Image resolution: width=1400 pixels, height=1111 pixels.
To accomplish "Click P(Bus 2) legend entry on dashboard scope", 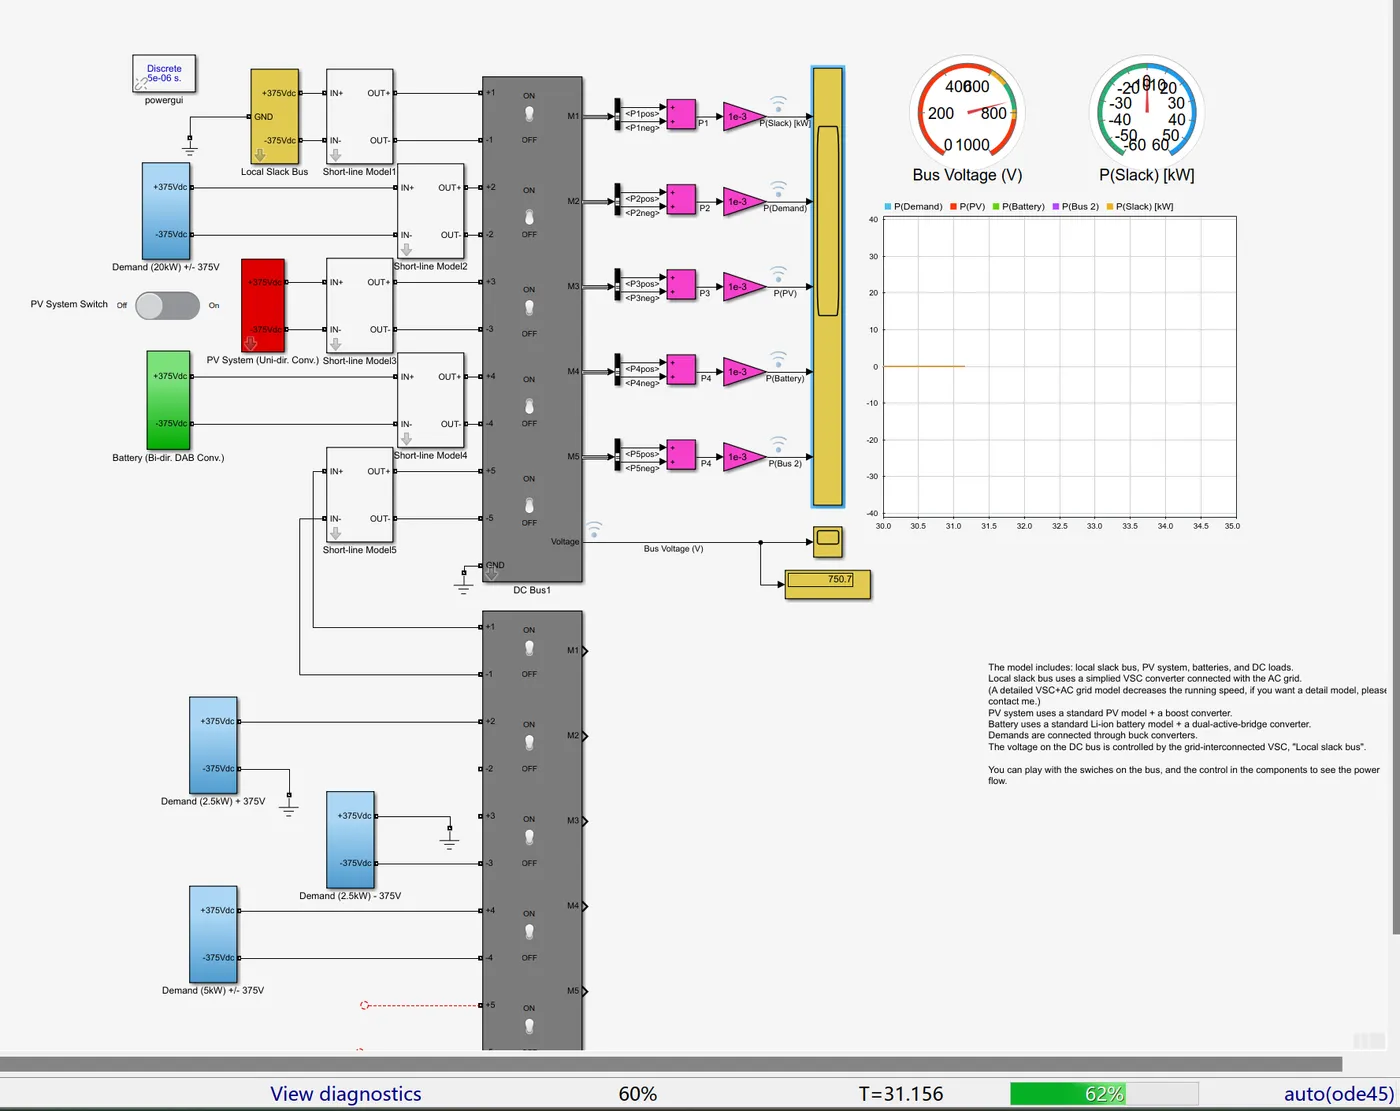I will tap(1075, 207).
